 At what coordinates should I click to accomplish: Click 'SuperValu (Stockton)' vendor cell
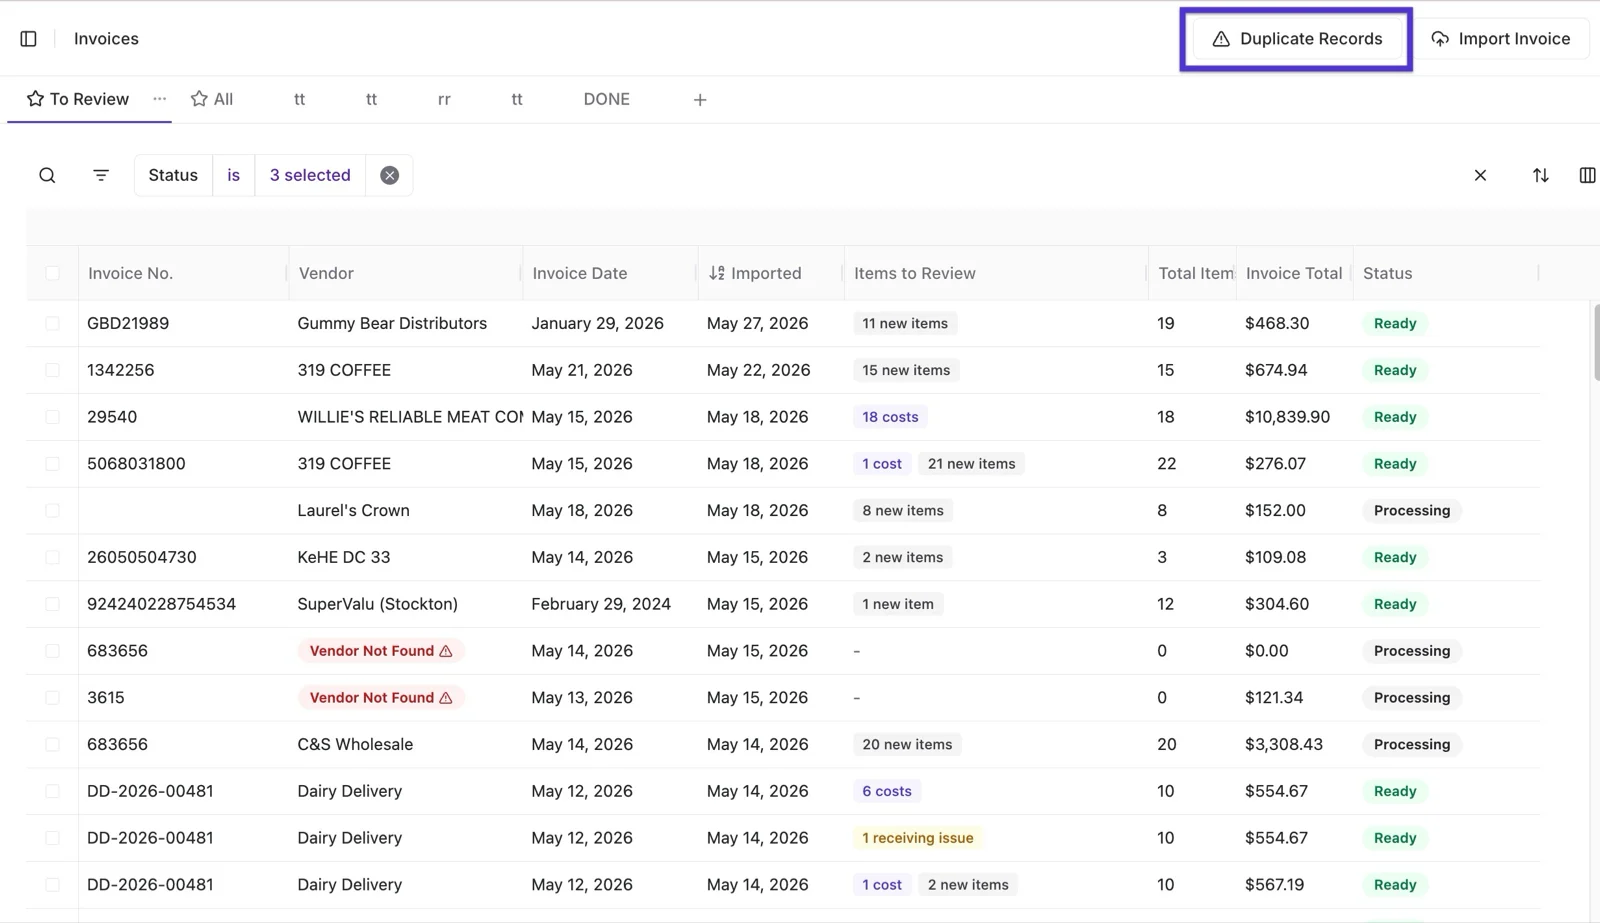click(x=377, y=604)
